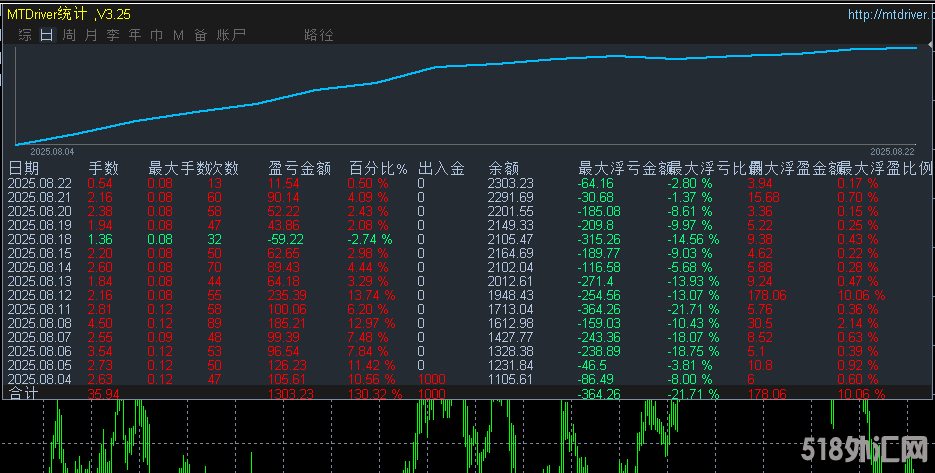
Task: Click the 盈亏金额 column header
Action: coord(300,168)
